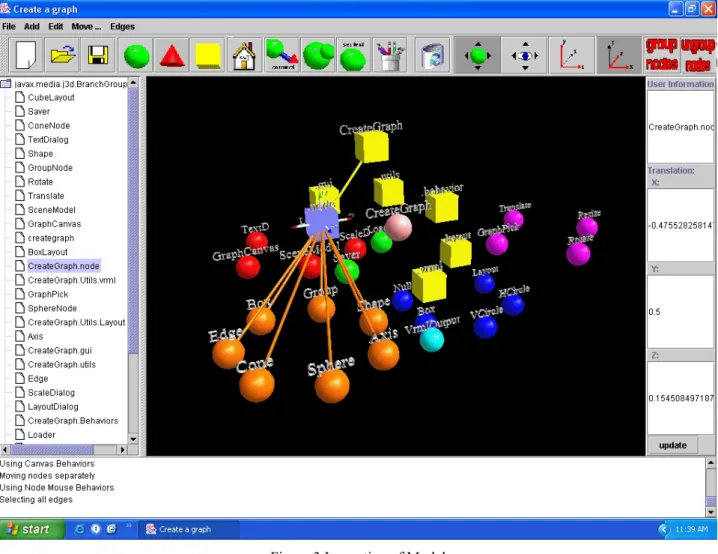The height and width of the screenshot is (554, 718).
Task: Click the system tray expand arrow
Action: [664, 529]
